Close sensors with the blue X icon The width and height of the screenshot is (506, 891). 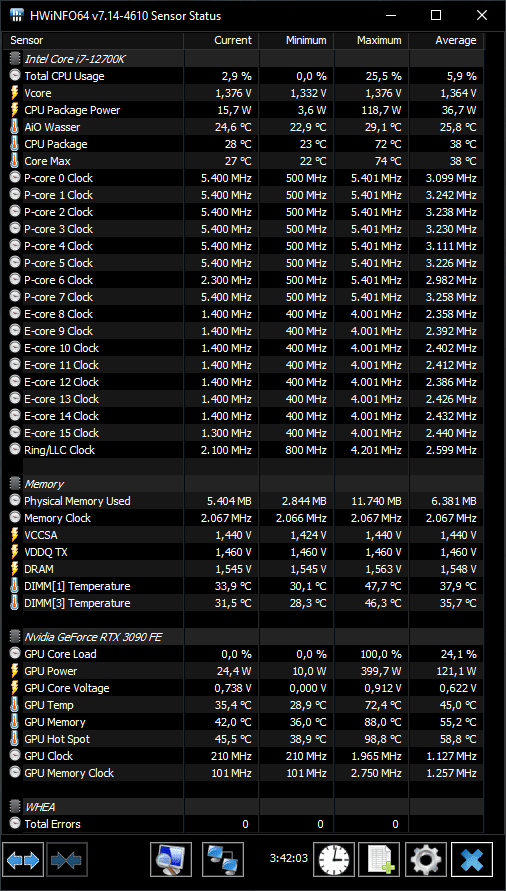coord(472,859)
